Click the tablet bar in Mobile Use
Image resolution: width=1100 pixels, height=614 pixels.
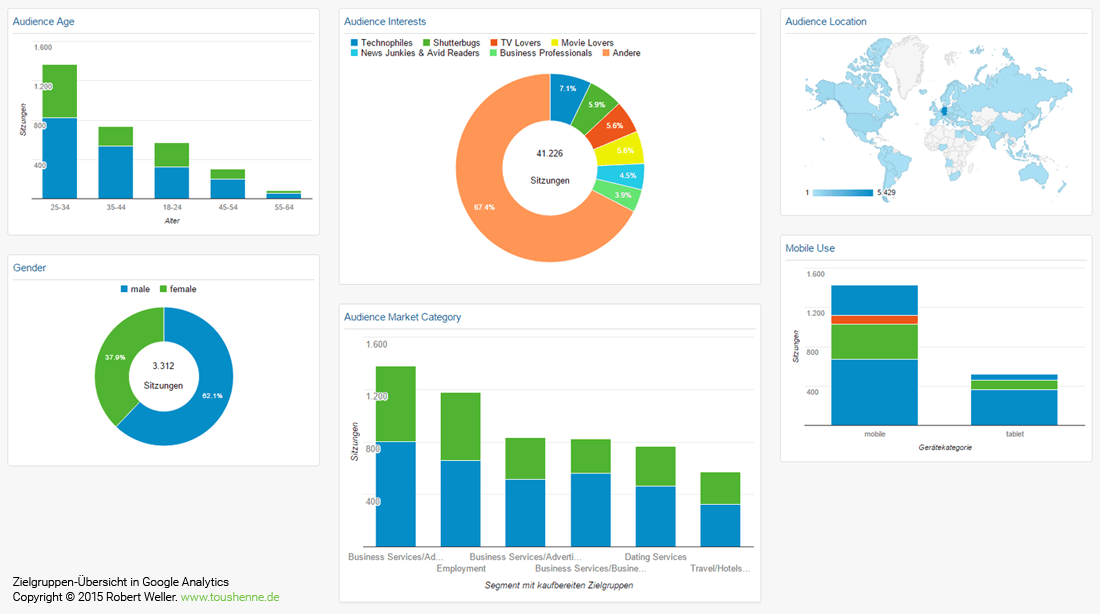coord(1014,400)
